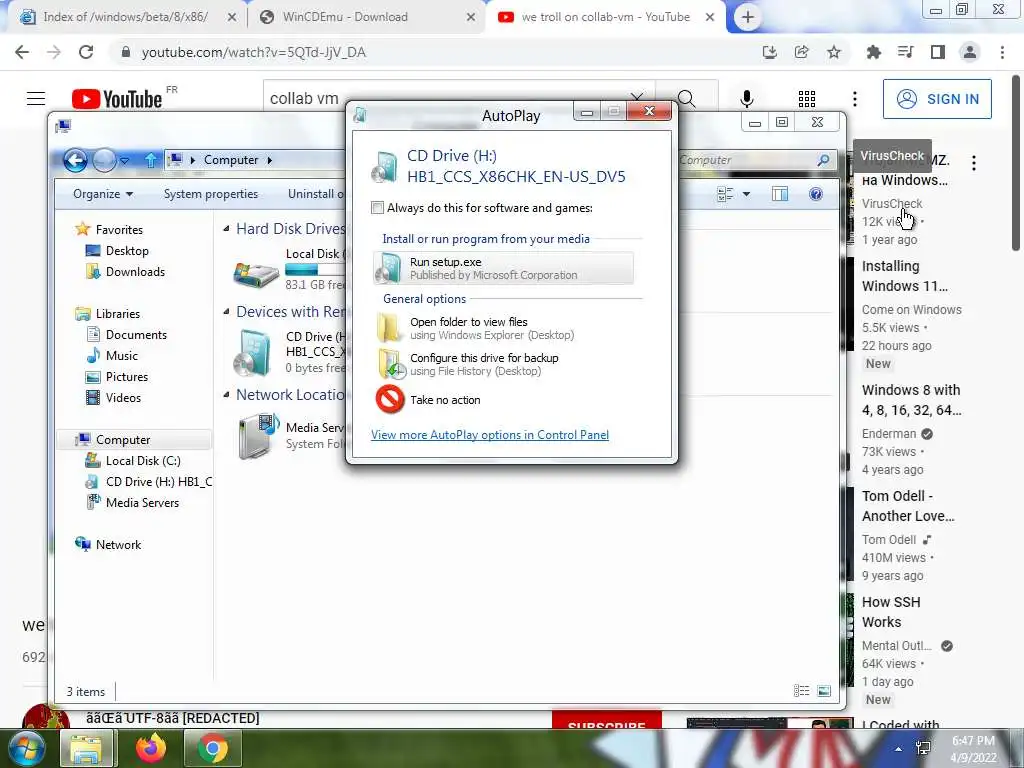
Task: Click System properties in Explorer toolbar
Action: tap(211, 194)
